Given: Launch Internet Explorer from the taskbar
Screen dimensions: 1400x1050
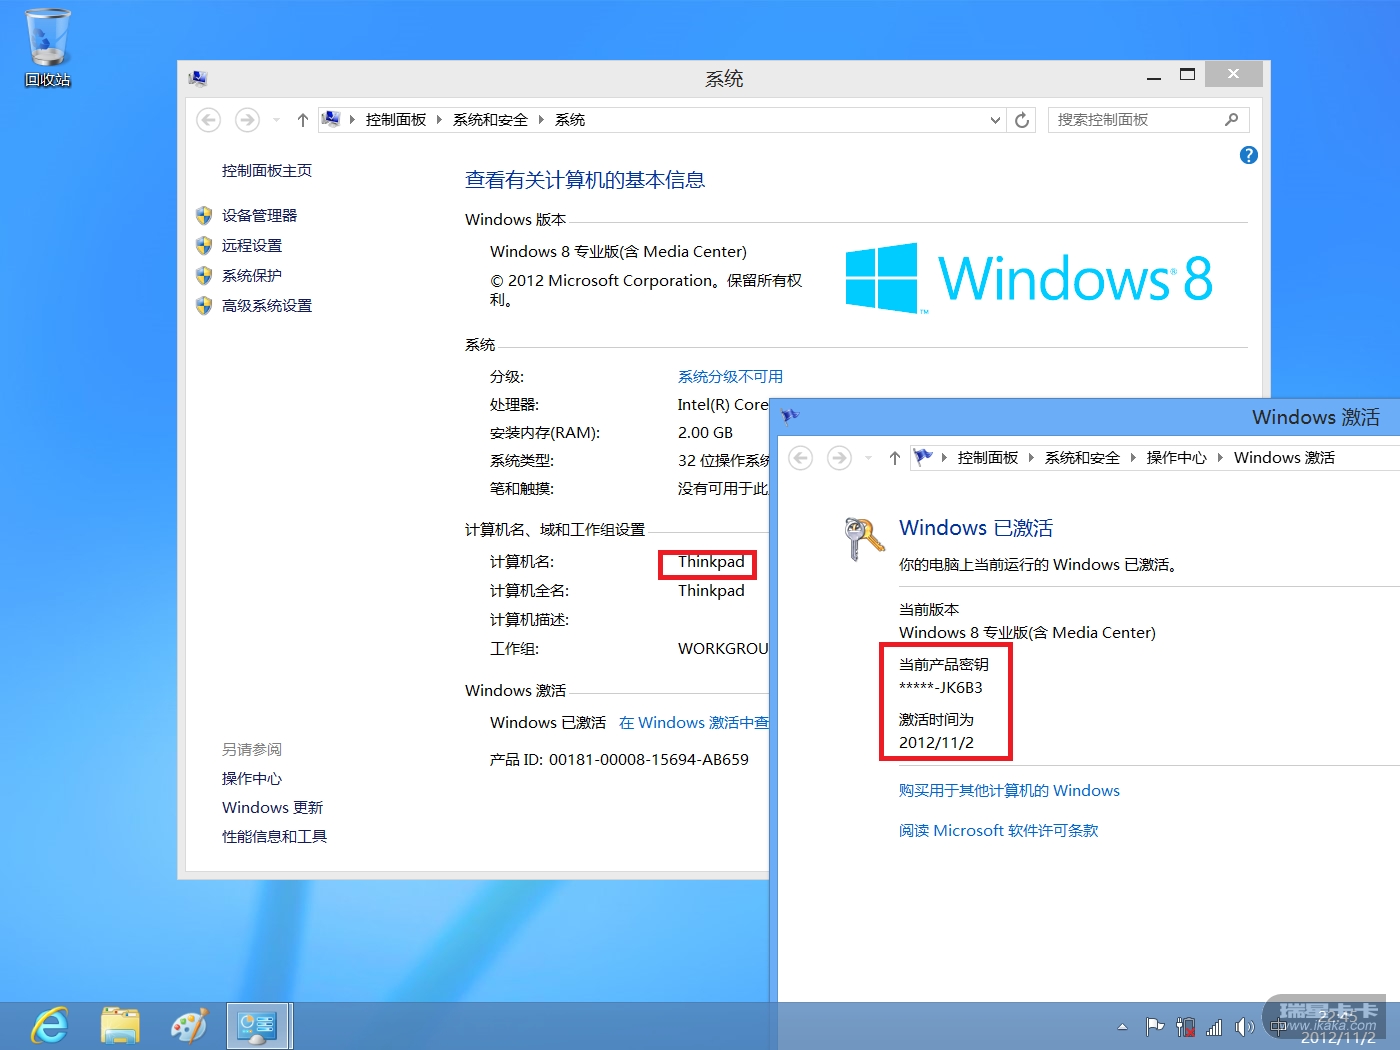Looking at the screenshot, I should pos(49,1026).
